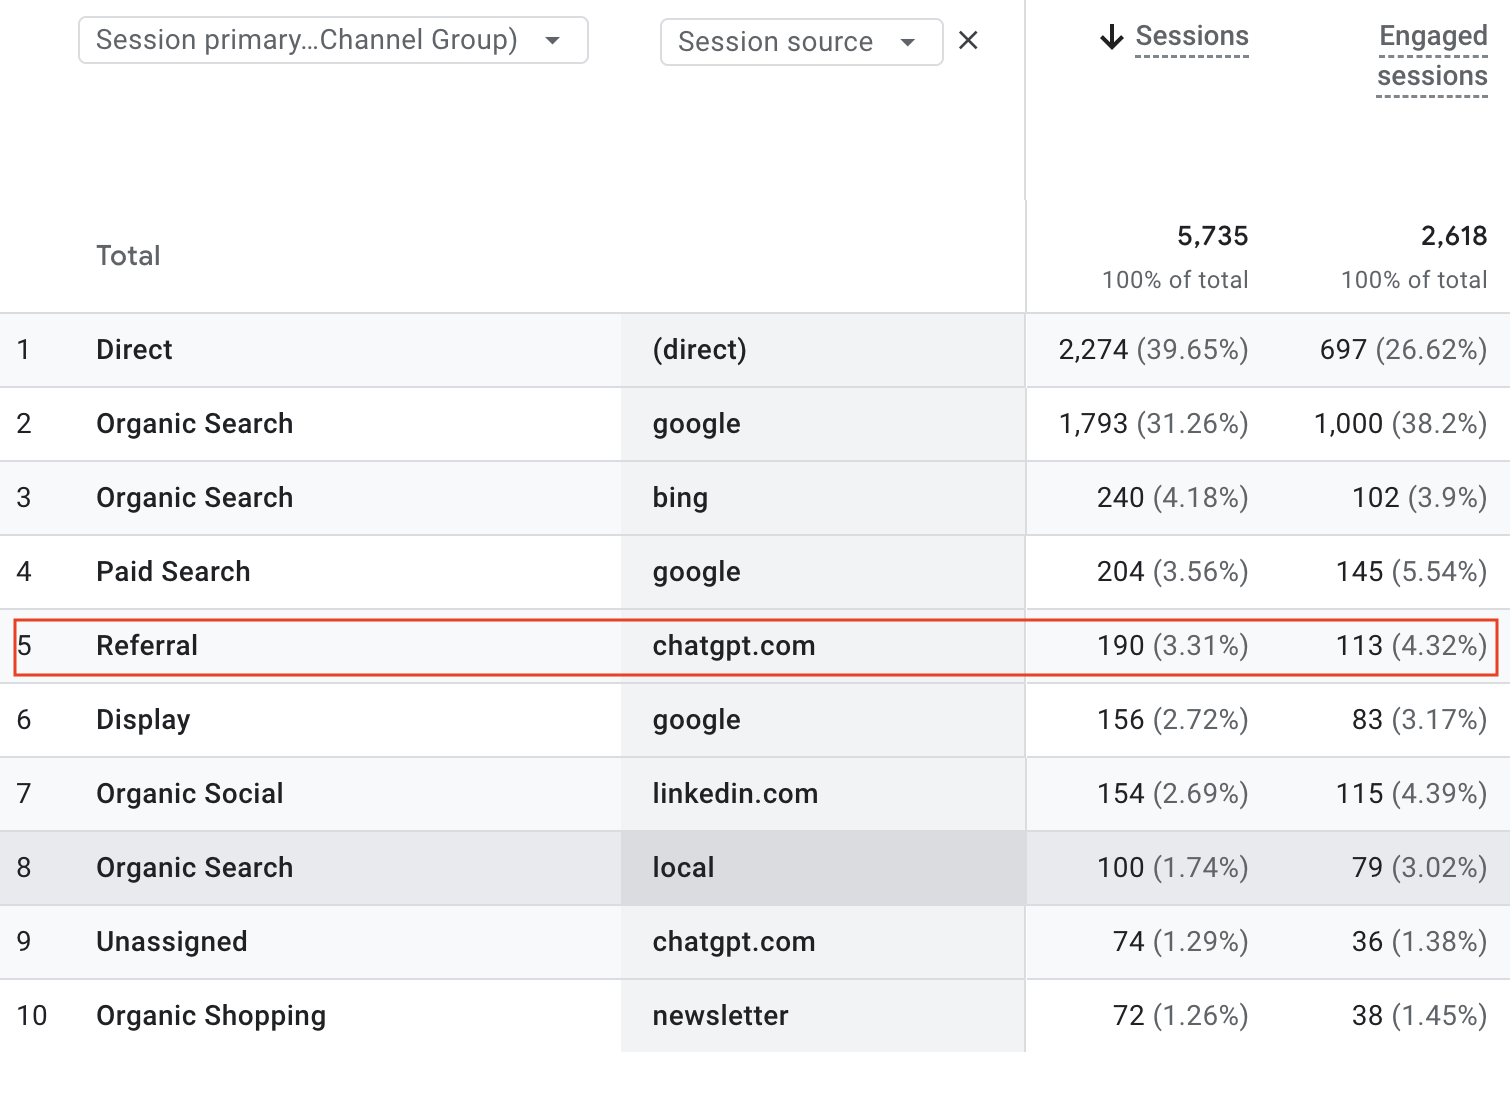Click the 79 (3.02%) engaged sessions value
The height and width of the screenshot is (1100, 1510).
click(1420, 868)
